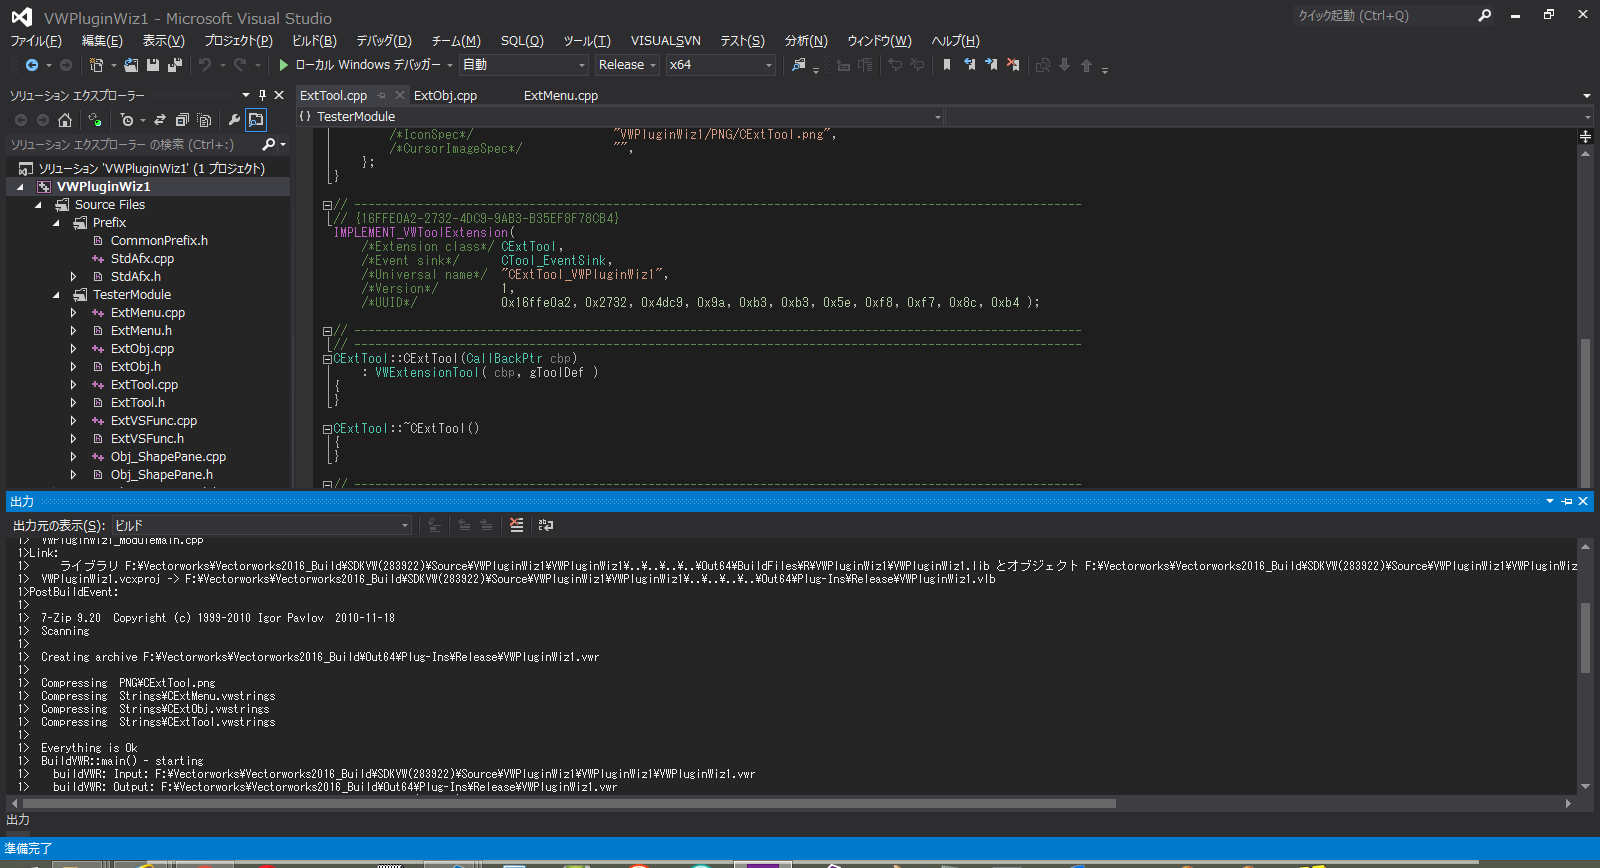Click the Undo arrow icon
This screenshot has height=868, width=1600.
205,65
